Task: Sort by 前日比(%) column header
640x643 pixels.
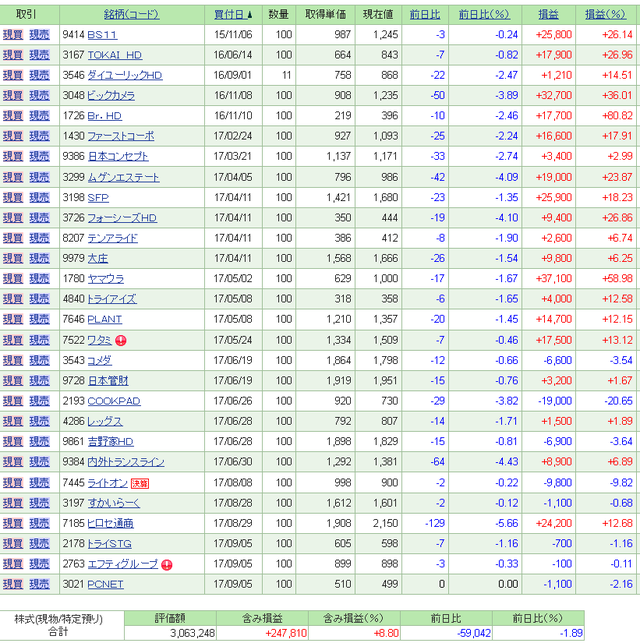Action: pos(484,15)
